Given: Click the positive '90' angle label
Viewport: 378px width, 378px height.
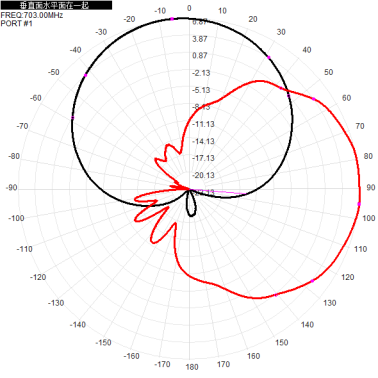Looking at the screenshot, I should [x=371, y=187].
